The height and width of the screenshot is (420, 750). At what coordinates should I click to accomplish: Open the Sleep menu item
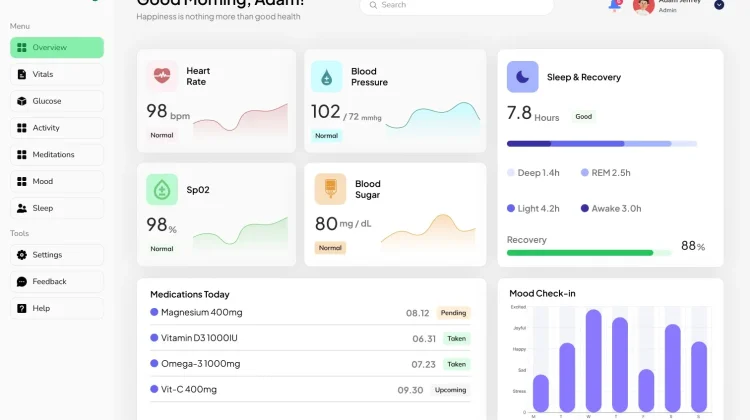(57, 208)
